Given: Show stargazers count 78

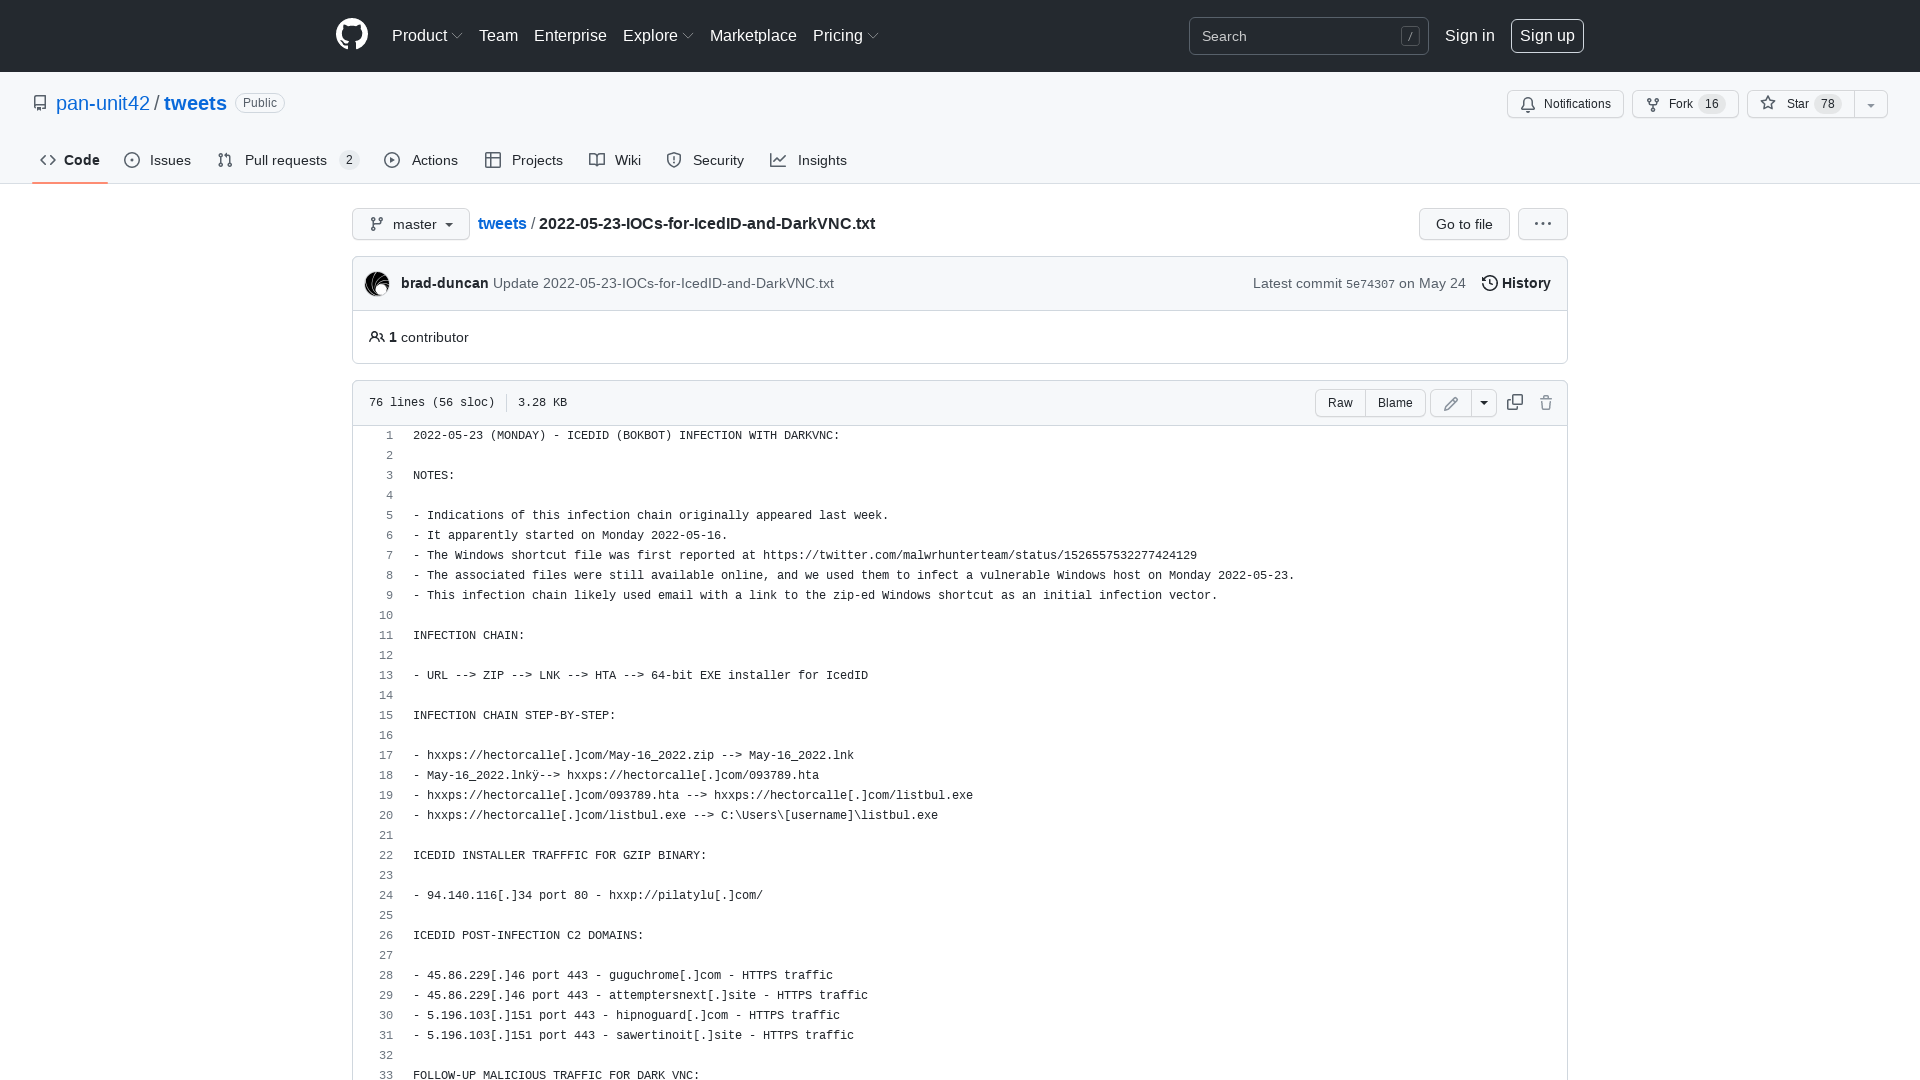Looking at the screenshot, I should point(1828,104).
